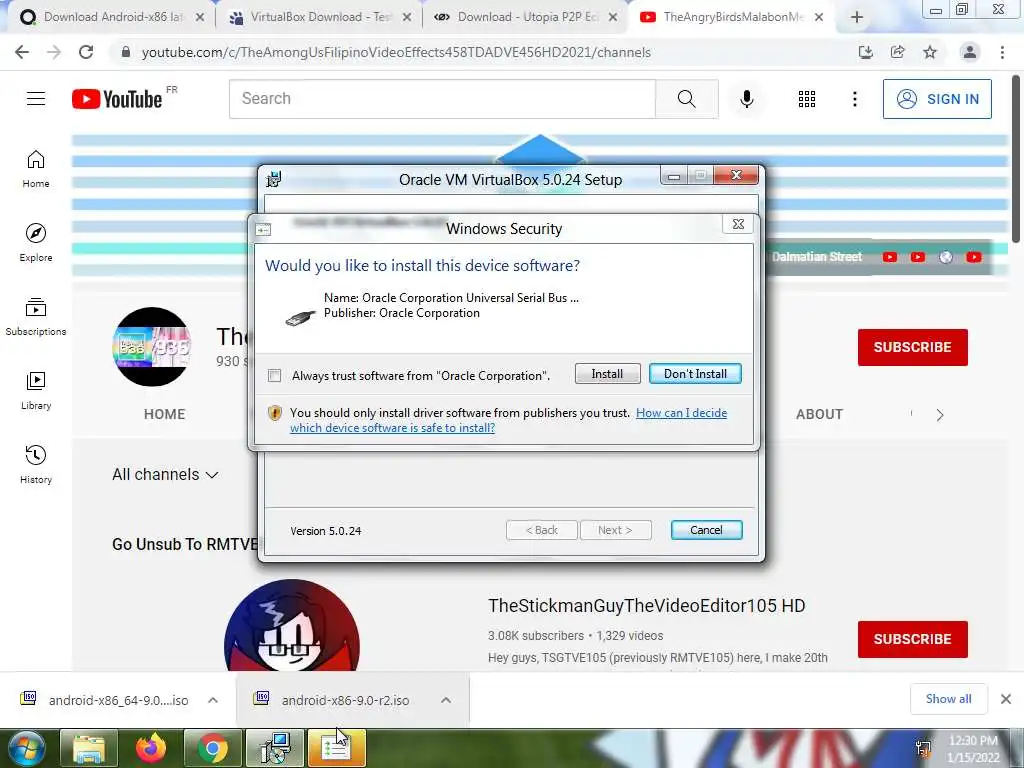Open the Chrome profile avatar

pyautogui.click(x=970, y=52)
